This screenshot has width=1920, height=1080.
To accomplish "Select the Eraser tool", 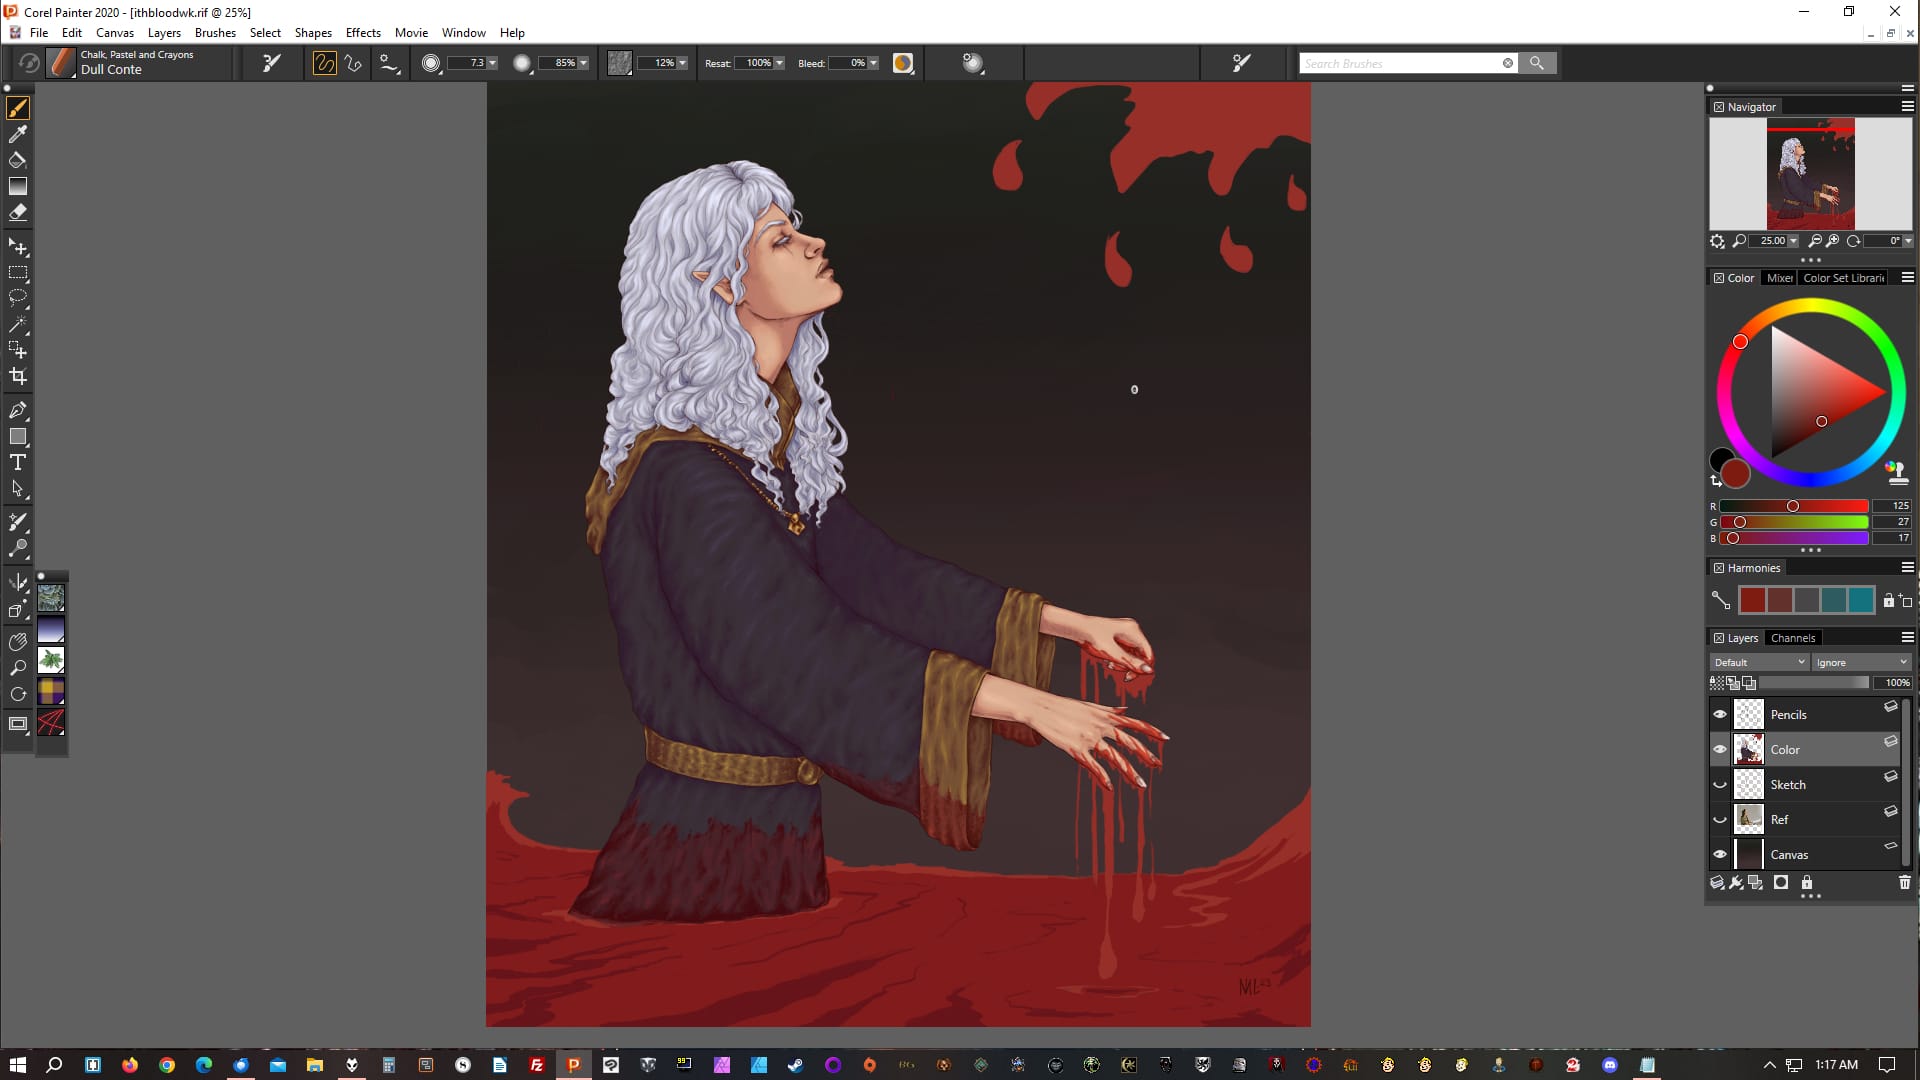I will 17,212.
